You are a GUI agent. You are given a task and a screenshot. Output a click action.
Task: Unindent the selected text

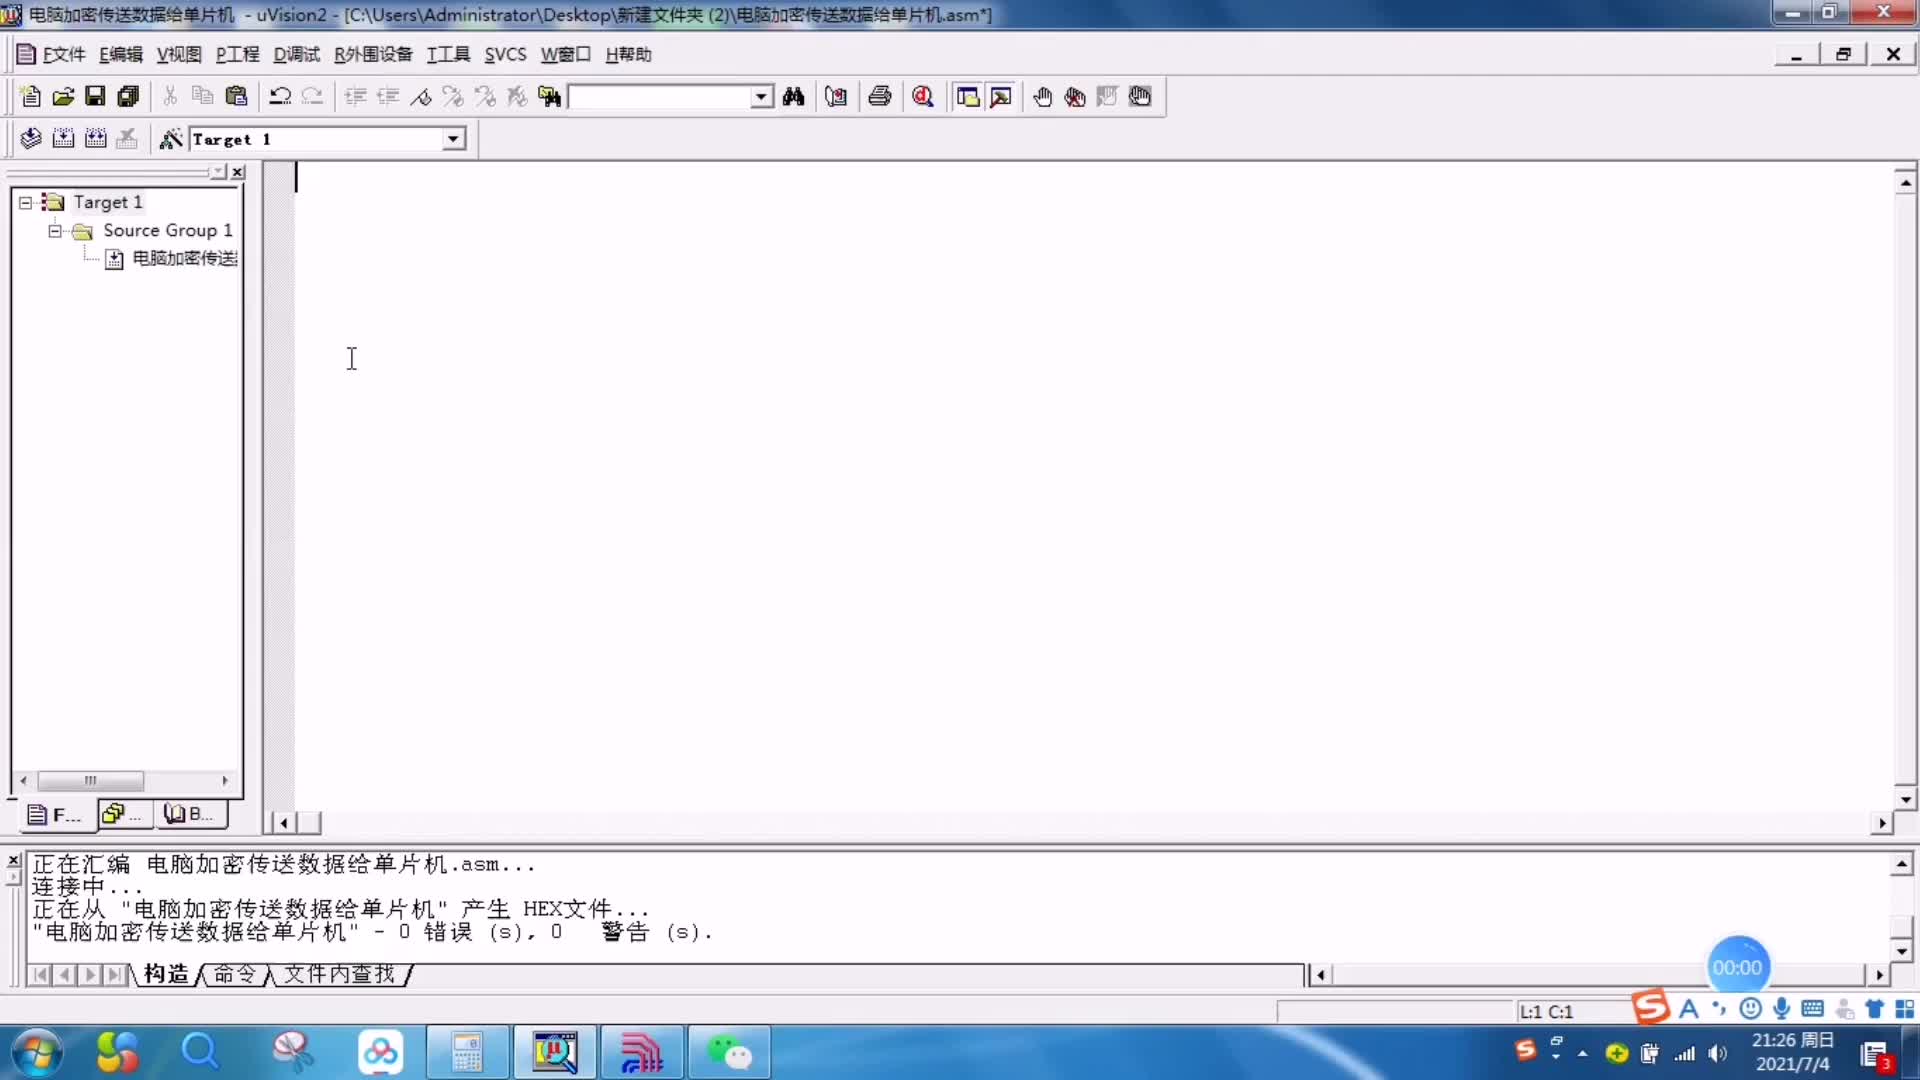tap(388, 96)
